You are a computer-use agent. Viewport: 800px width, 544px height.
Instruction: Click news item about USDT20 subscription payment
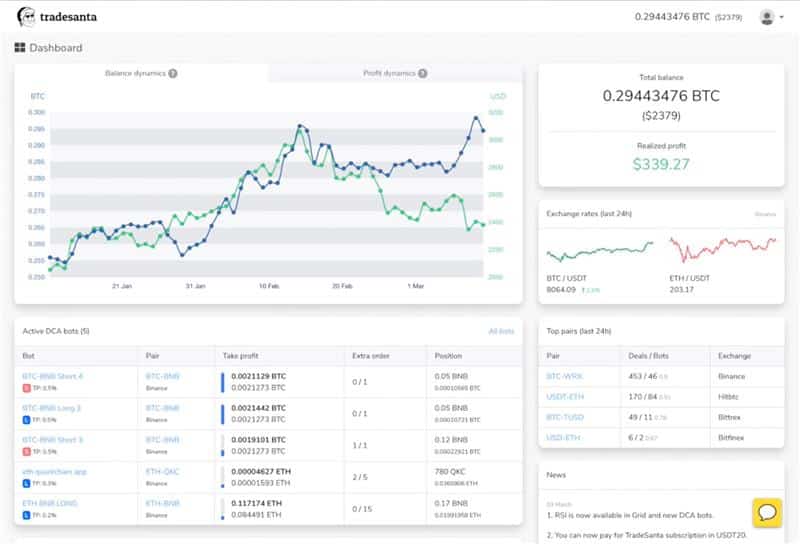(646, 535)
